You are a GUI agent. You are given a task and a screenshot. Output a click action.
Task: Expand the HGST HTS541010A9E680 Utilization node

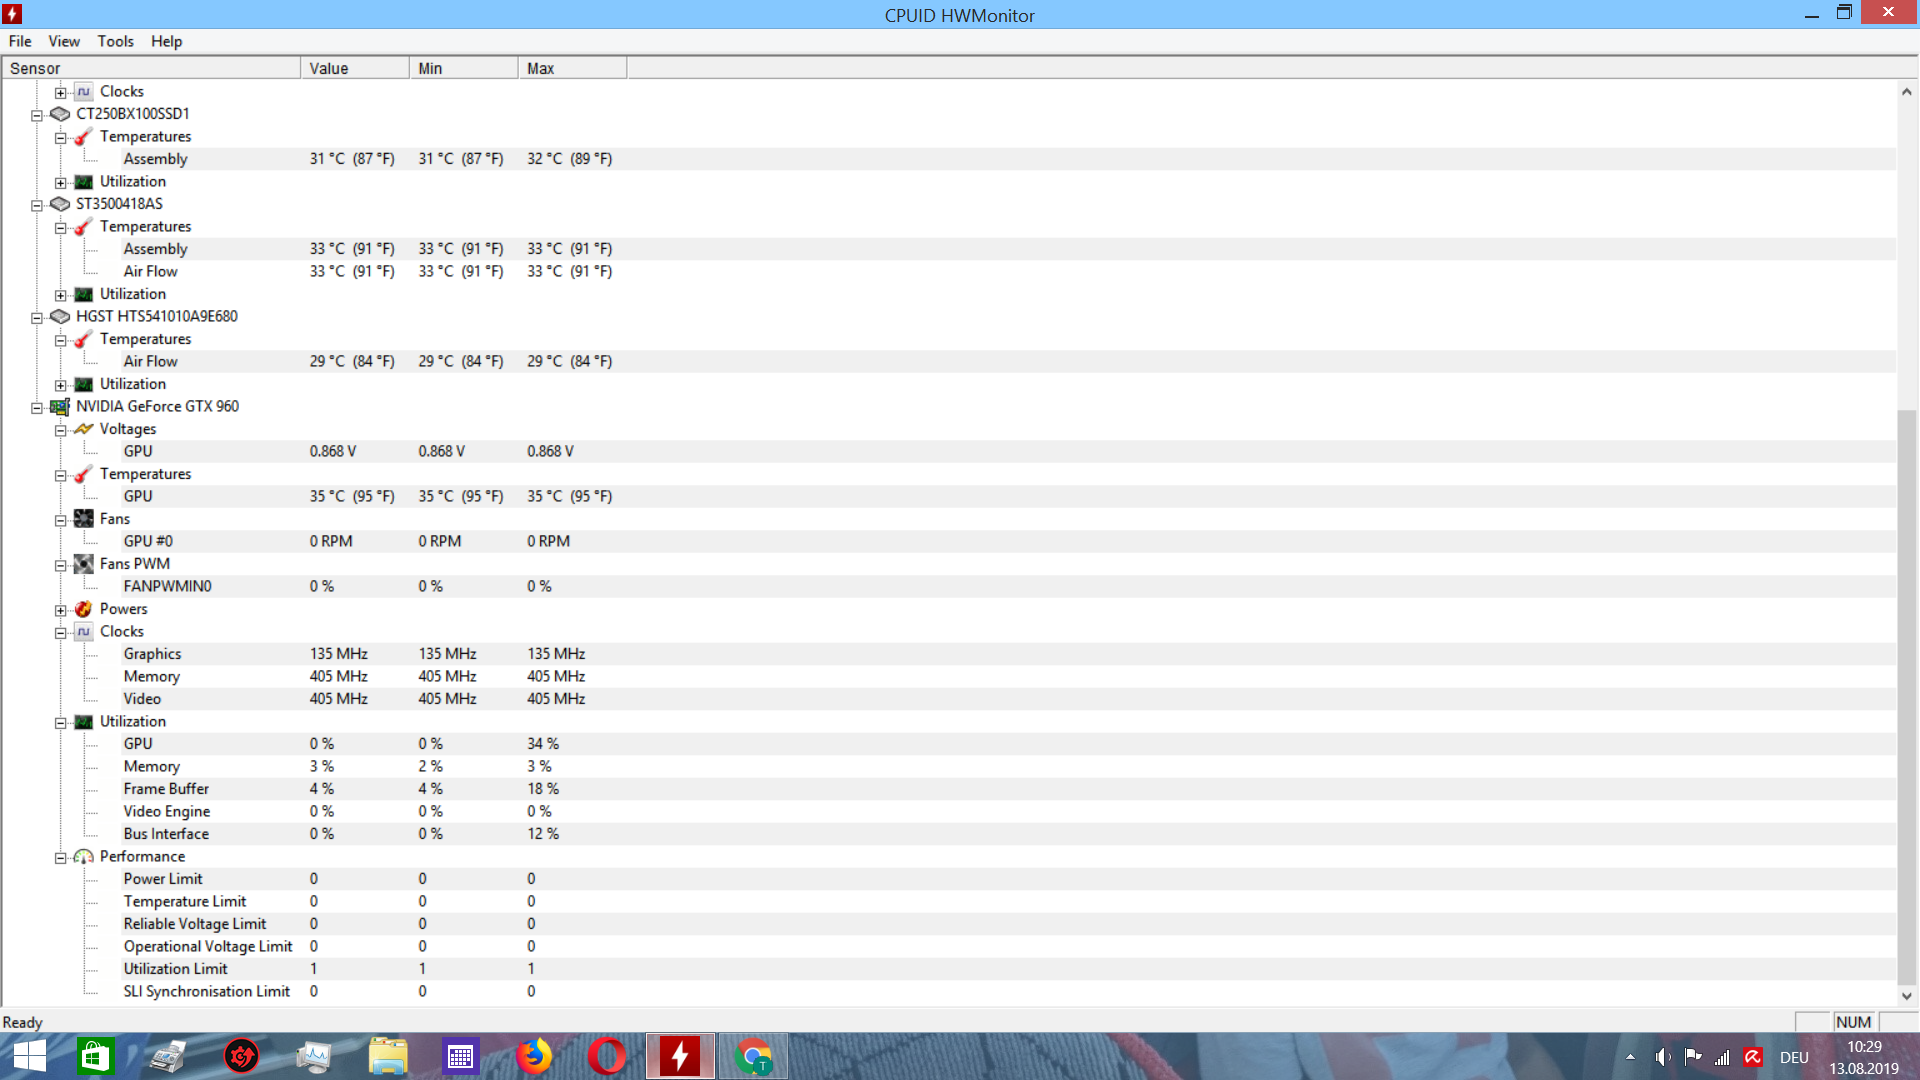pos(61,385)
